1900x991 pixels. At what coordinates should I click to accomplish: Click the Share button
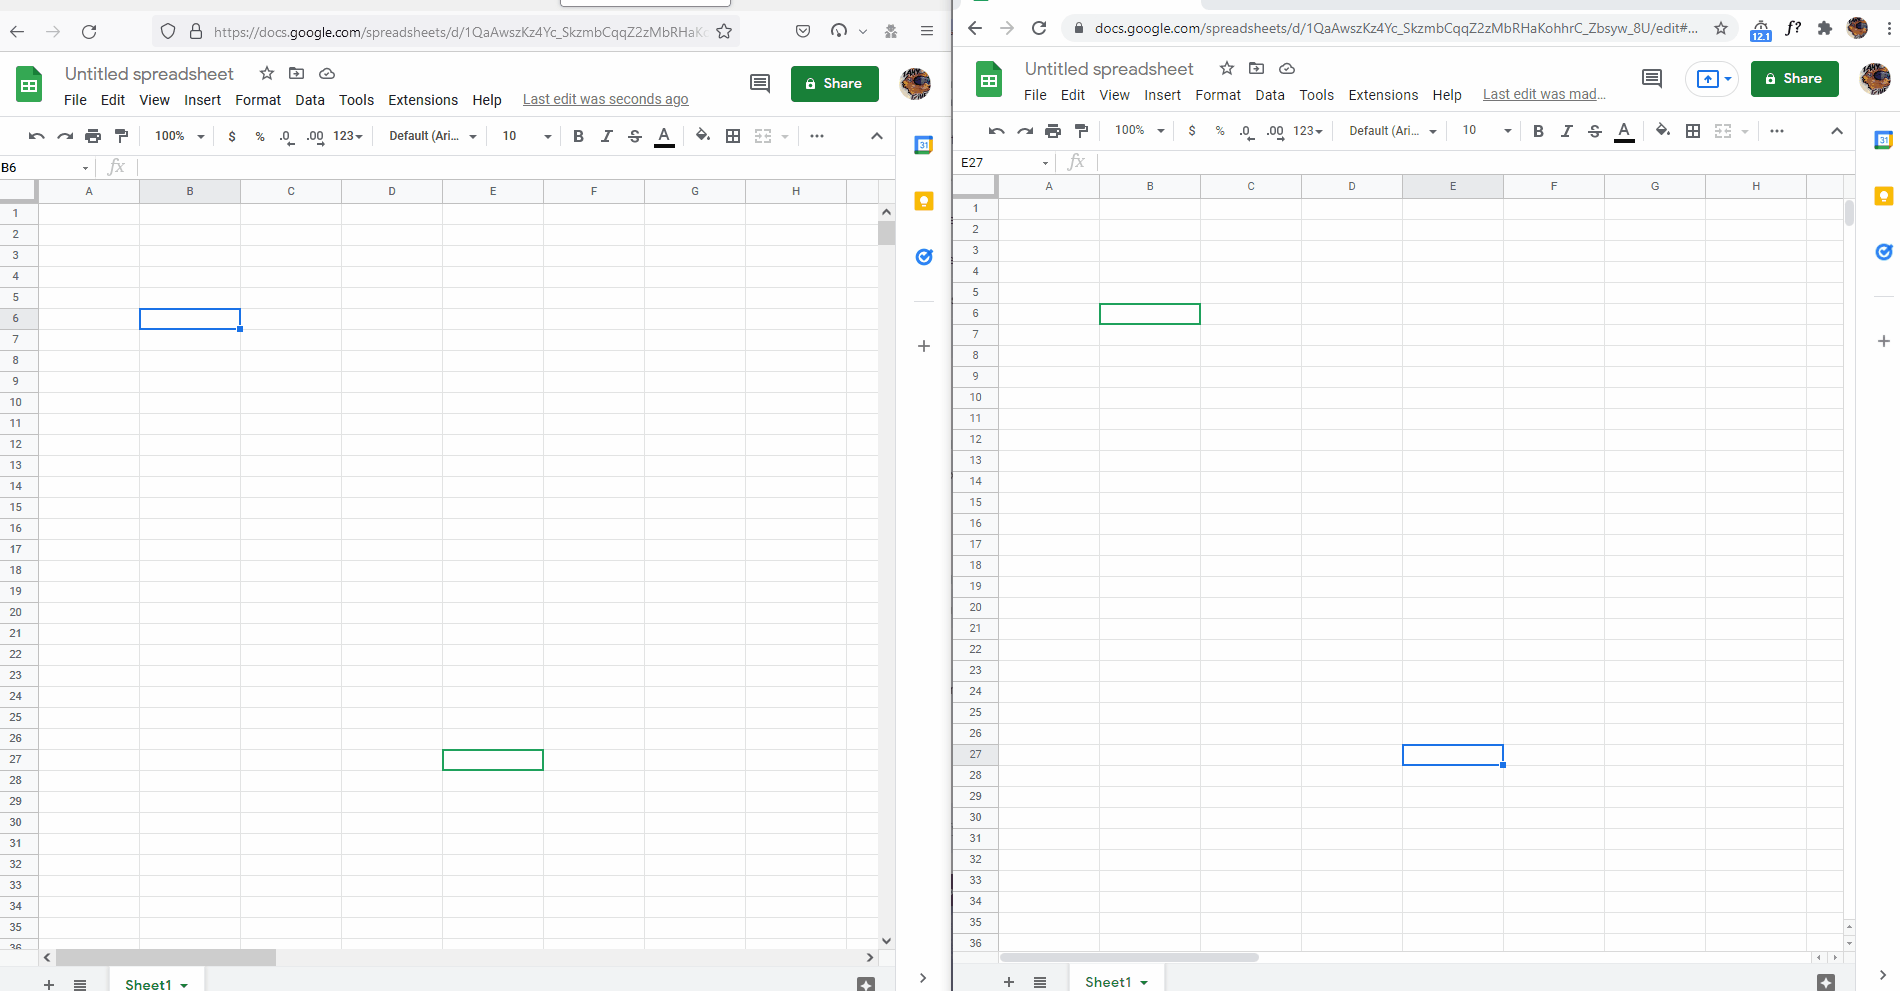[834, 83]
